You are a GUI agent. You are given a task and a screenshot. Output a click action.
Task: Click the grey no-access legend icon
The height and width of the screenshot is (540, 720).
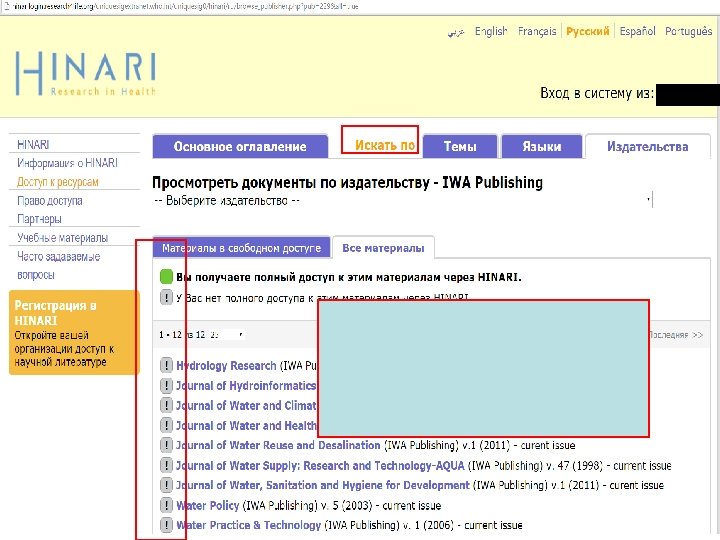point(166,298)
